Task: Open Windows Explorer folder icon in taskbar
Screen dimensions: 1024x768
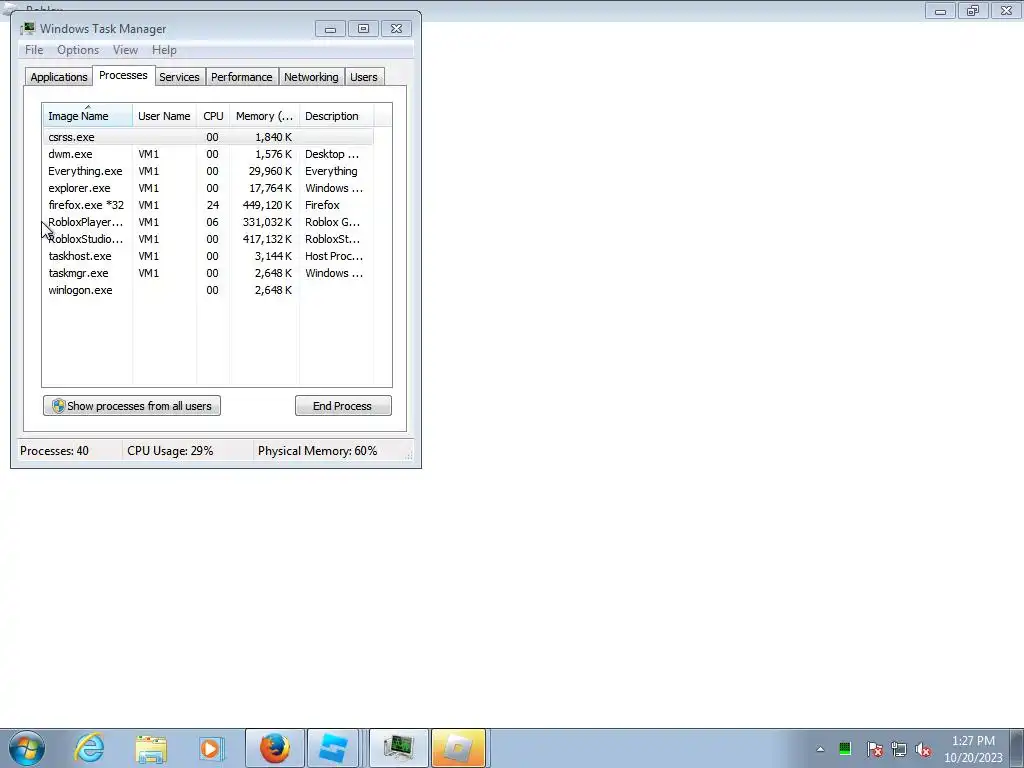Action: tap(151, 748)
